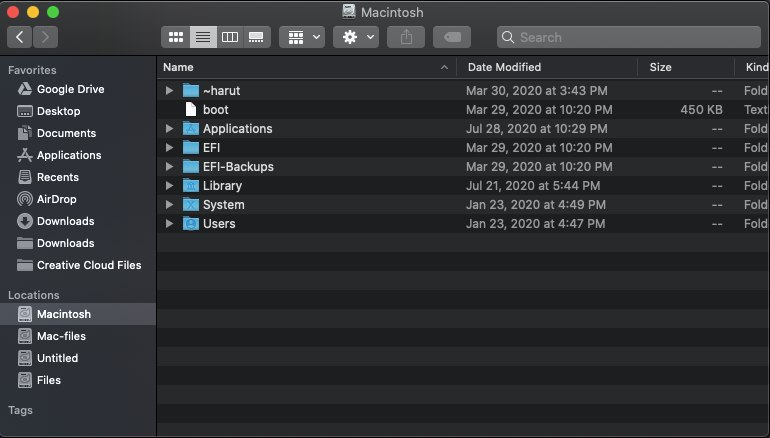
Task: Open the group-by dropdown
Action: (301, 37)
